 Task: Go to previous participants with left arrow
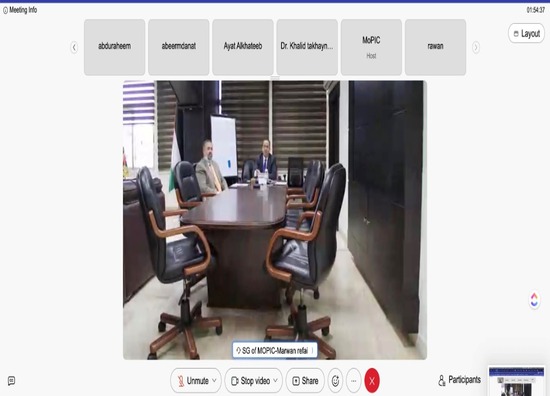coord(74,47)
